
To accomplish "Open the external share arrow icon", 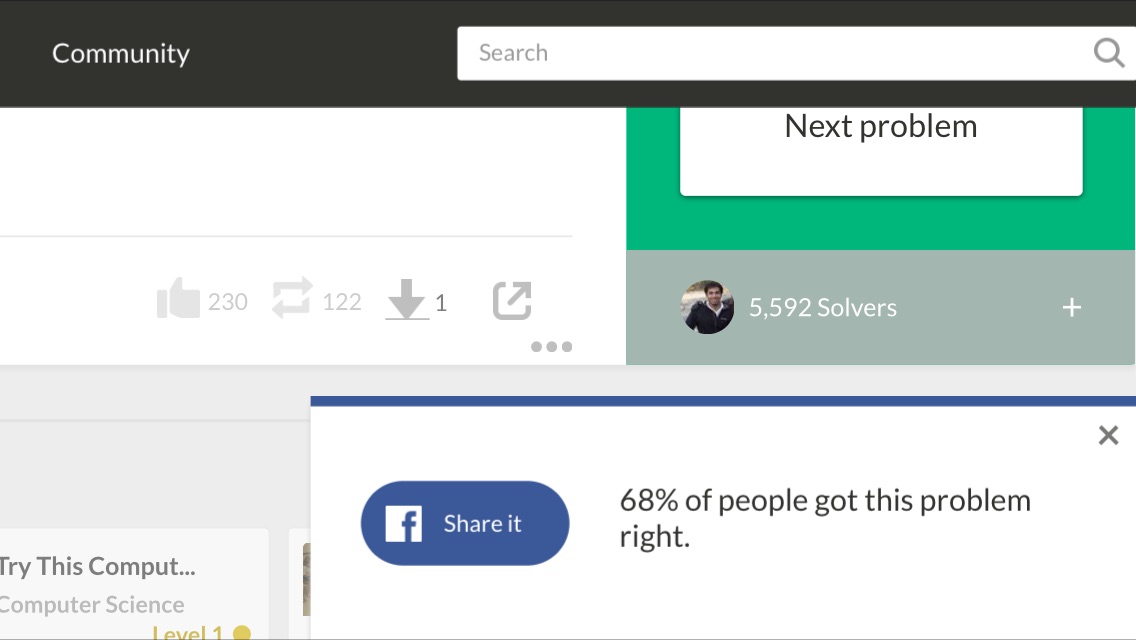I will click(512, 300).
